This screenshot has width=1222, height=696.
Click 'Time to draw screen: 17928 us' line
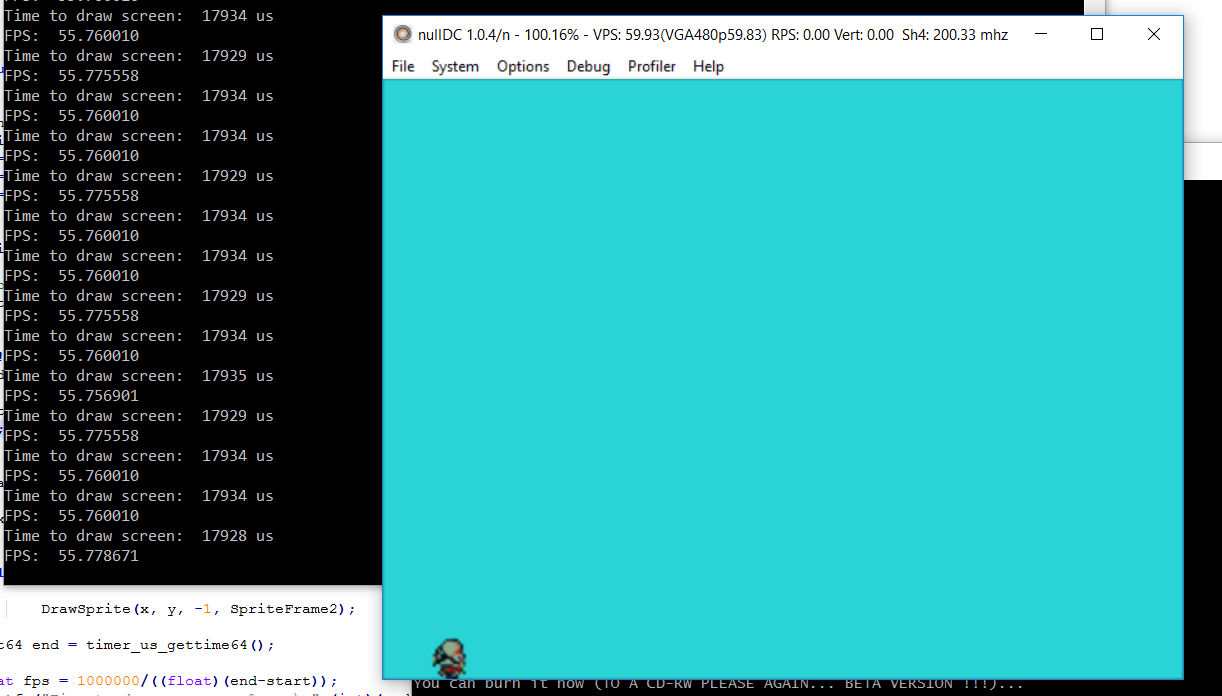tap(139, 536)
